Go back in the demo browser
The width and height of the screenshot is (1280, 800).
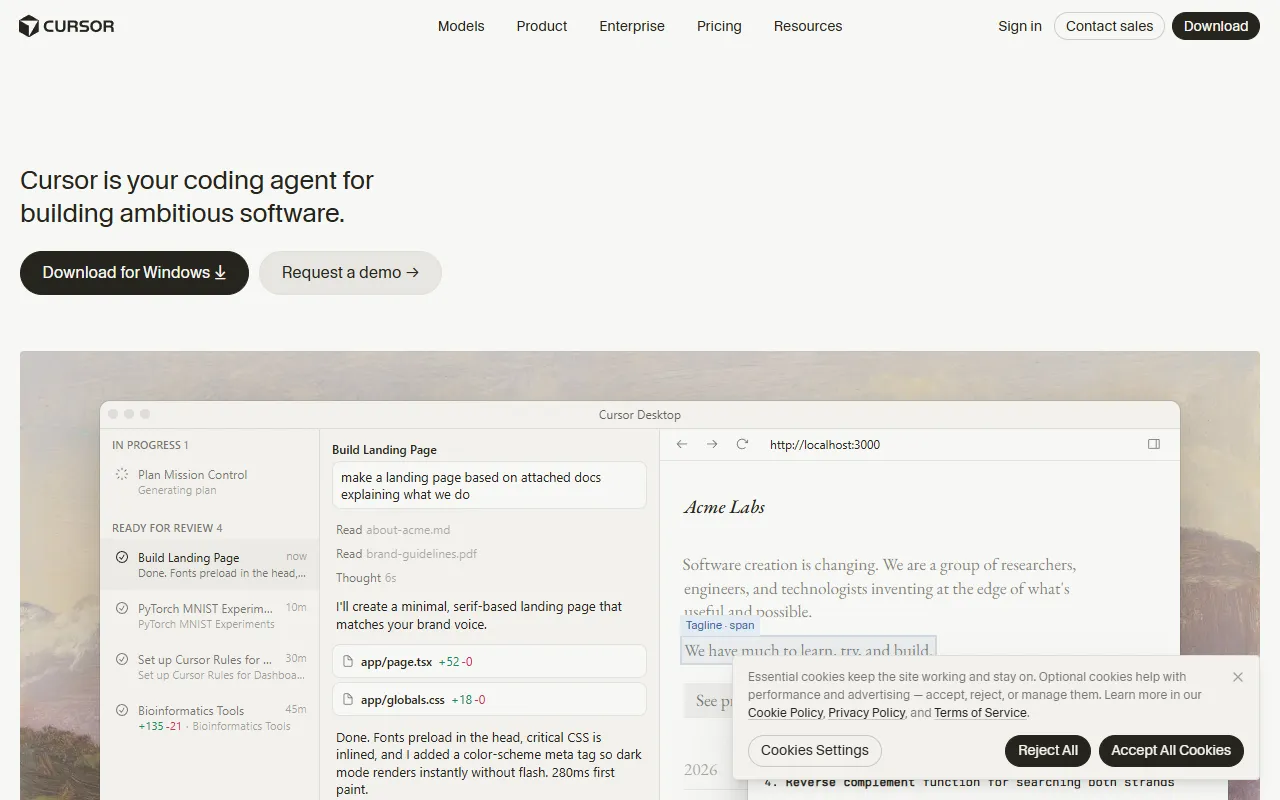(682, 444)
